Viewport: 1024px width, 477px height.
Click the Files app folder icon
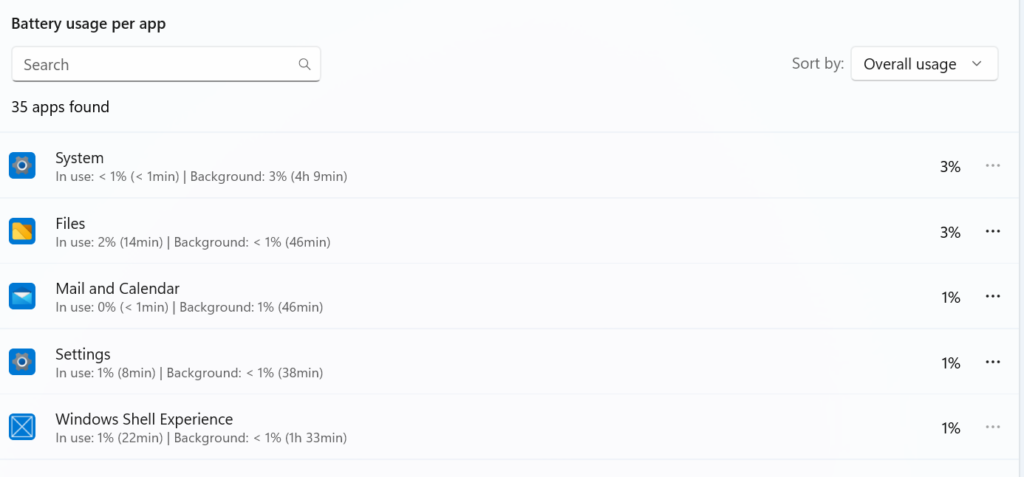[22, 231]
